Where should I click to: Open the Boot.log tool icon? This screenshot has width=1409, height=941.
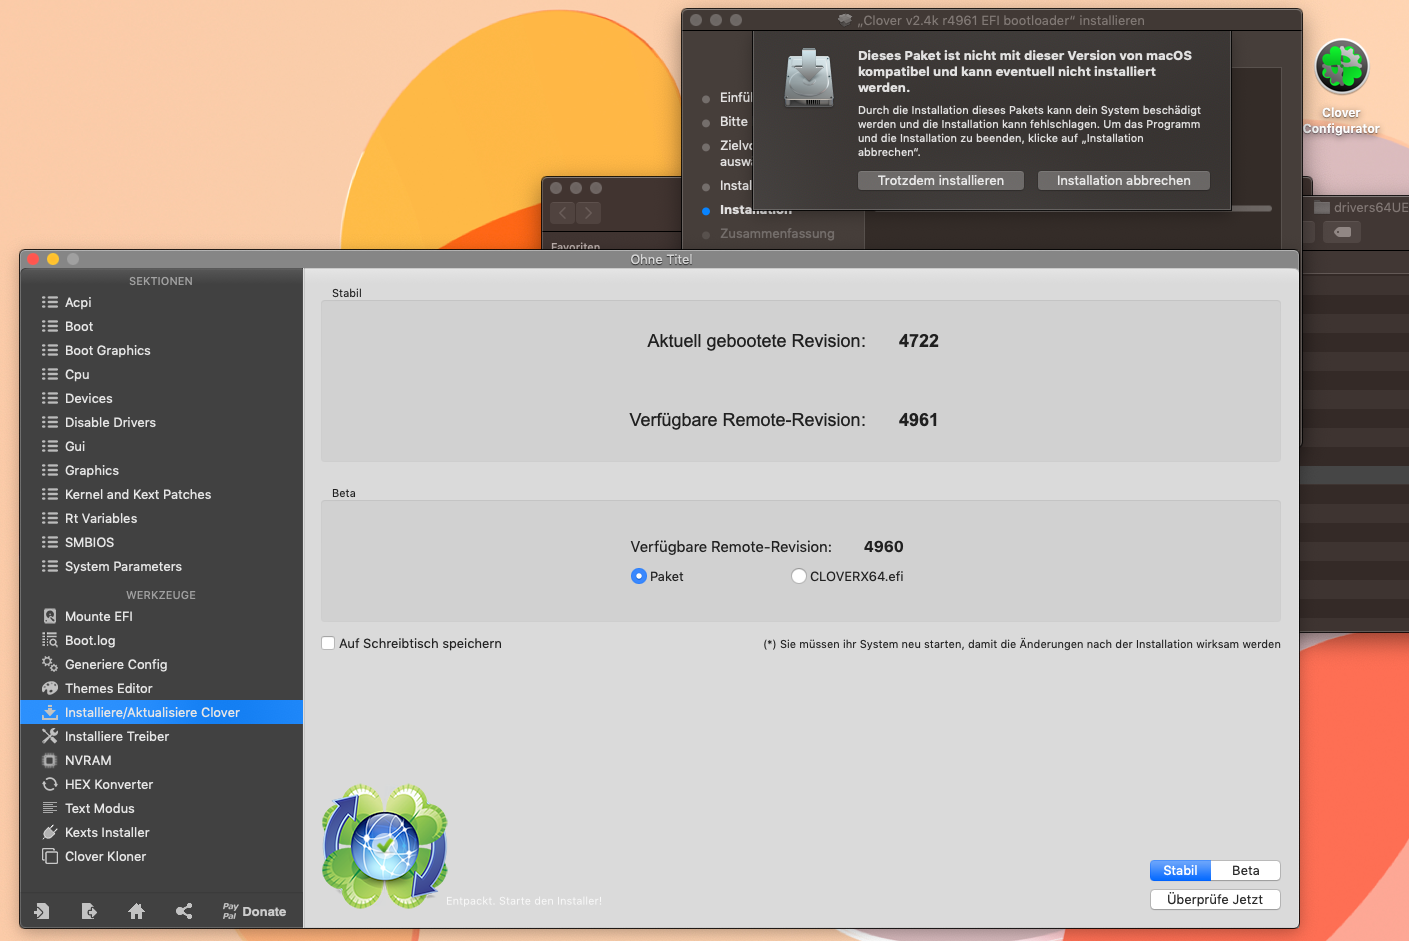[50, 640]
